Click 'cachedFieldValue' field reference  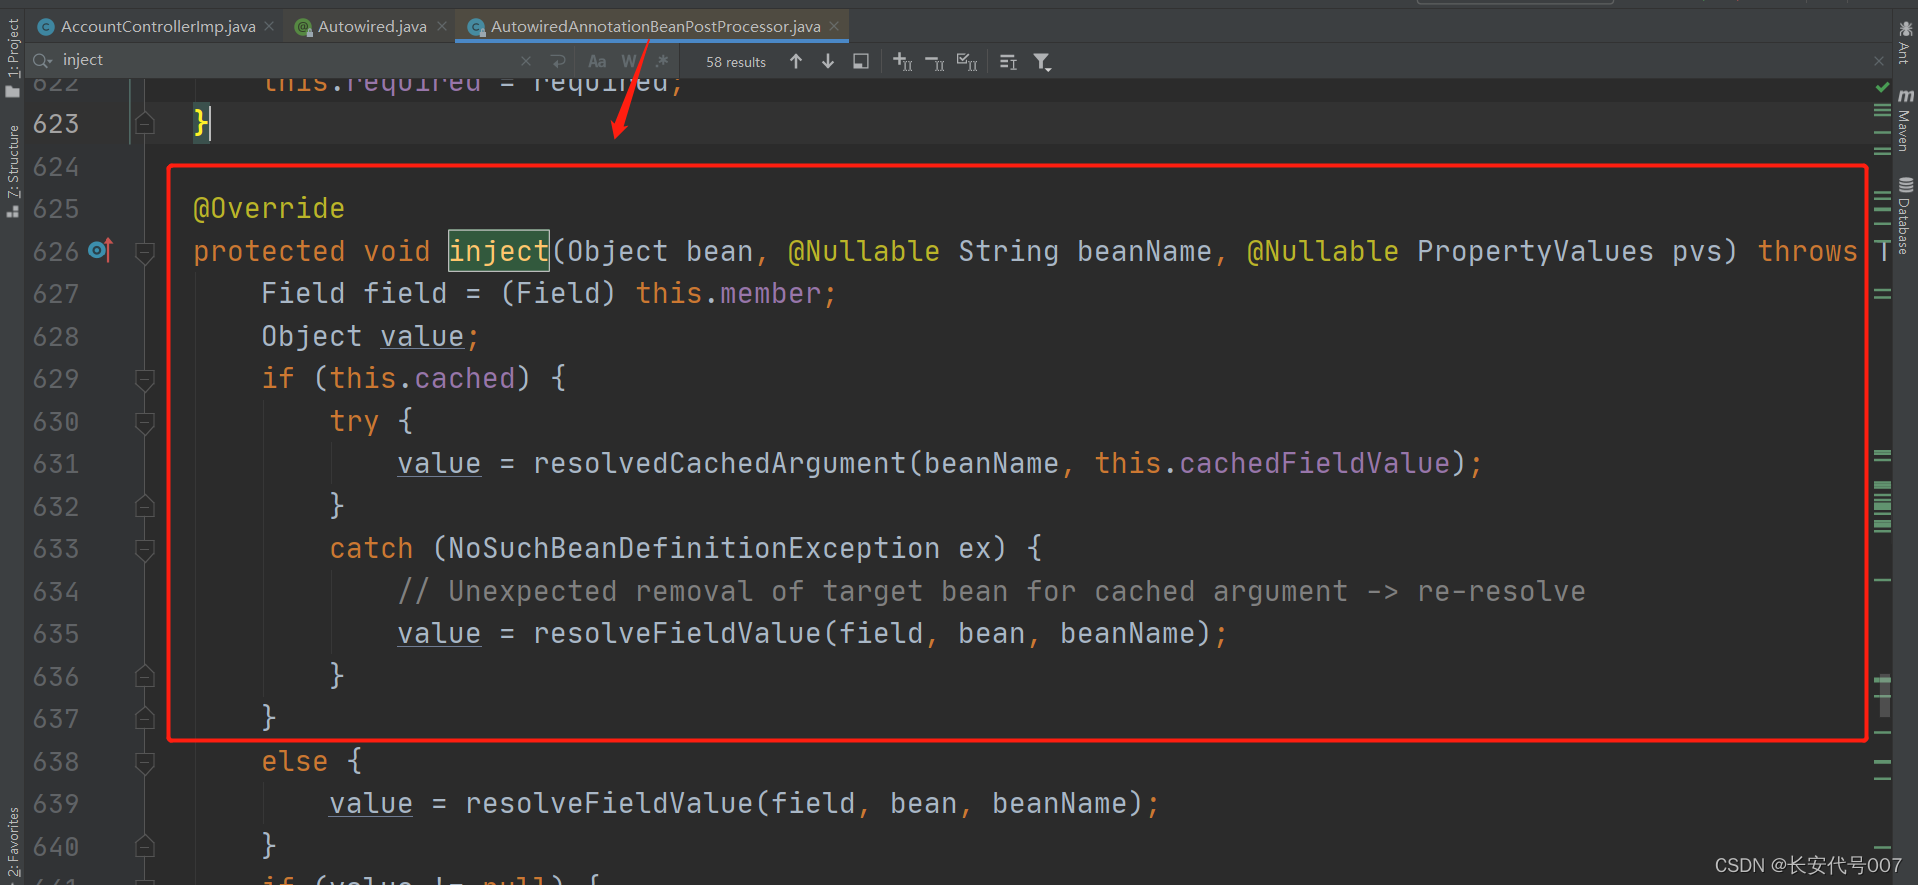point(1314,464)
